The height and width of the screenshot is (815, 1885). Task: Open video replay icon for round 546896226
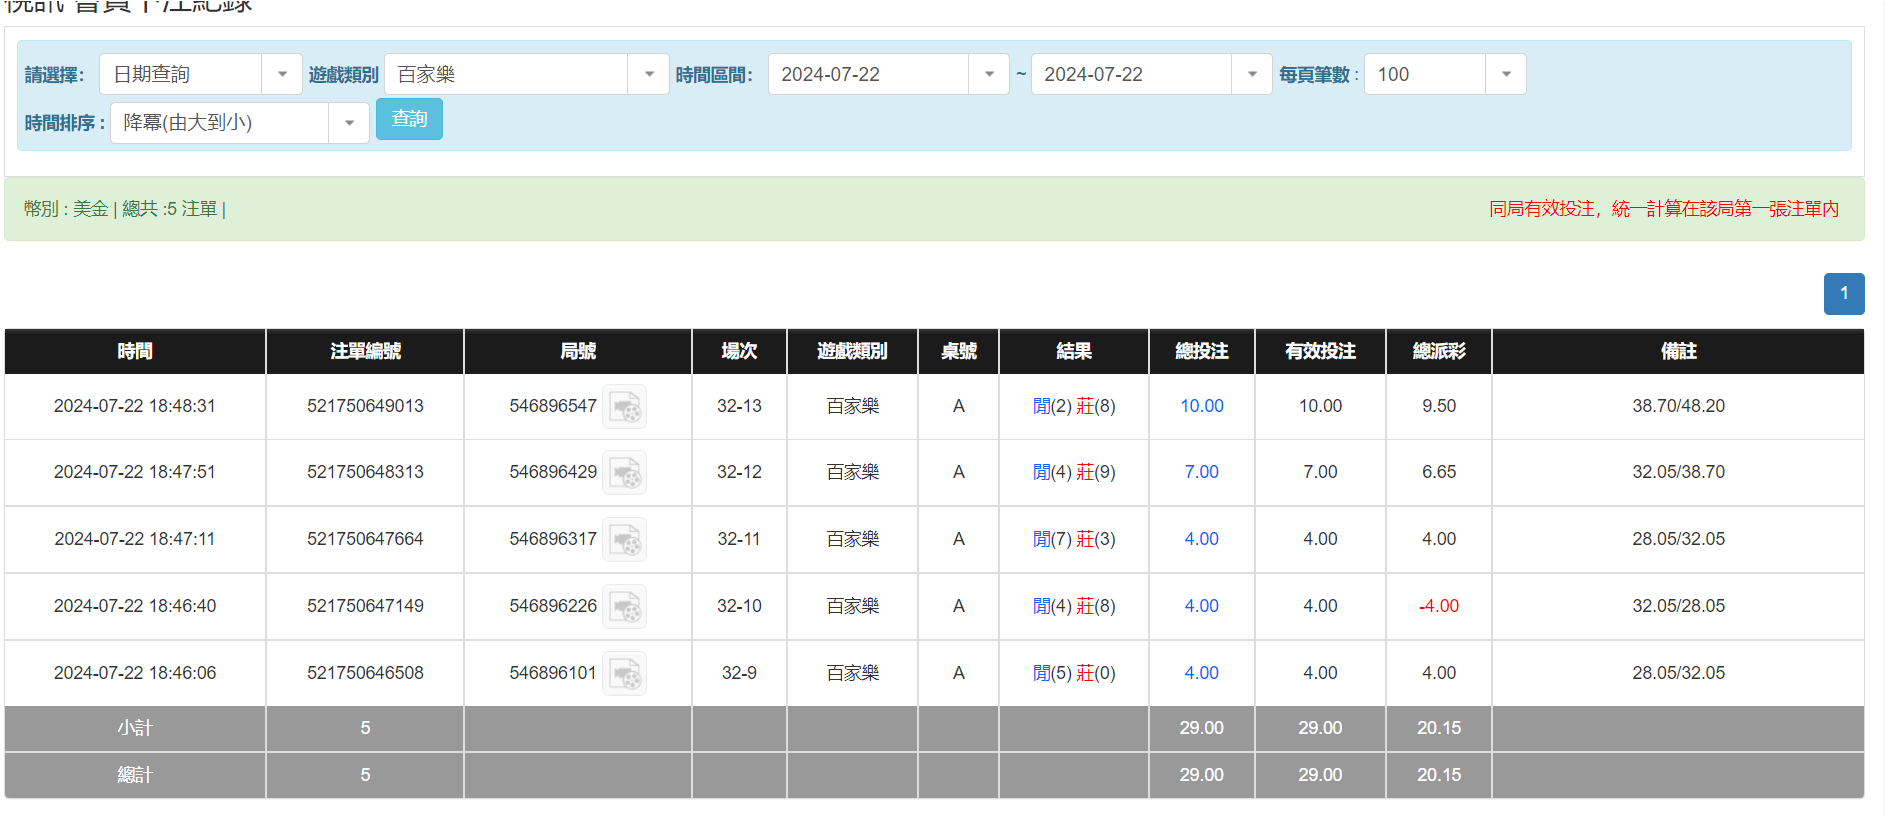pos(625,607)
